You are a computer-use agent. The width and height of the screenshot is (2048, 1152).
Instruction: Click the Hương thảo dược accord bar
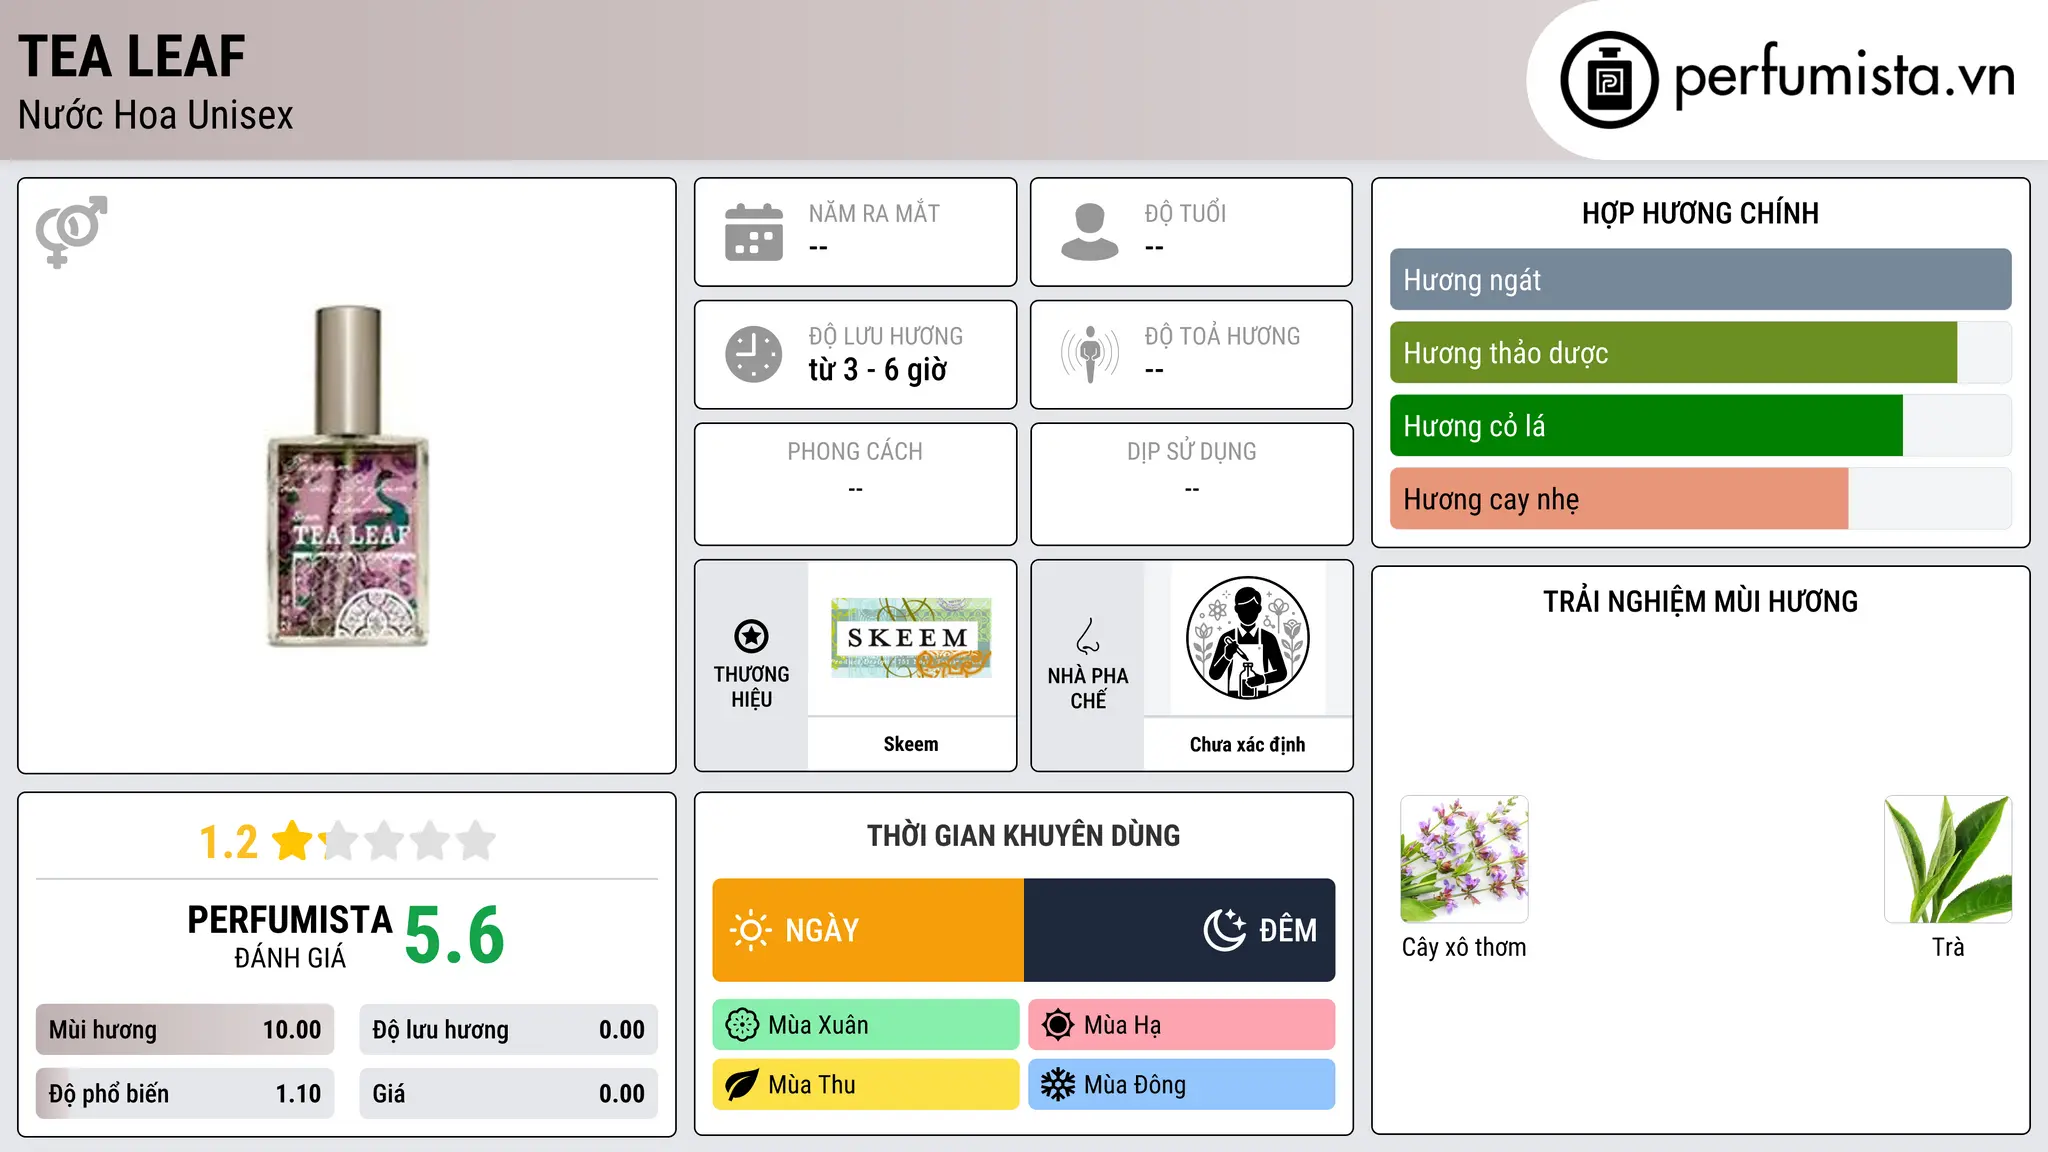[1700, 353]
